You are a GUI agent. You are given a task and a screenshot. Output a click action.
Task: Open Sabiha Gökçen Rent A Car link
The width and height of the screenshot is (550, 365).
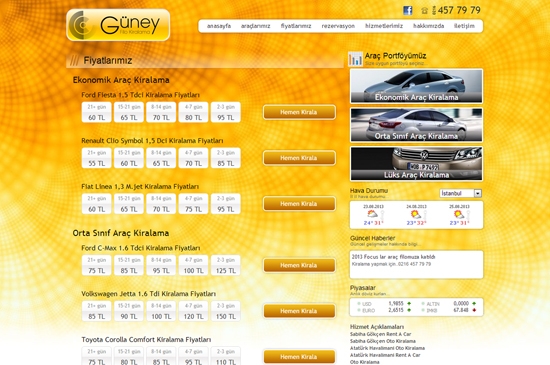click(380, 334)
